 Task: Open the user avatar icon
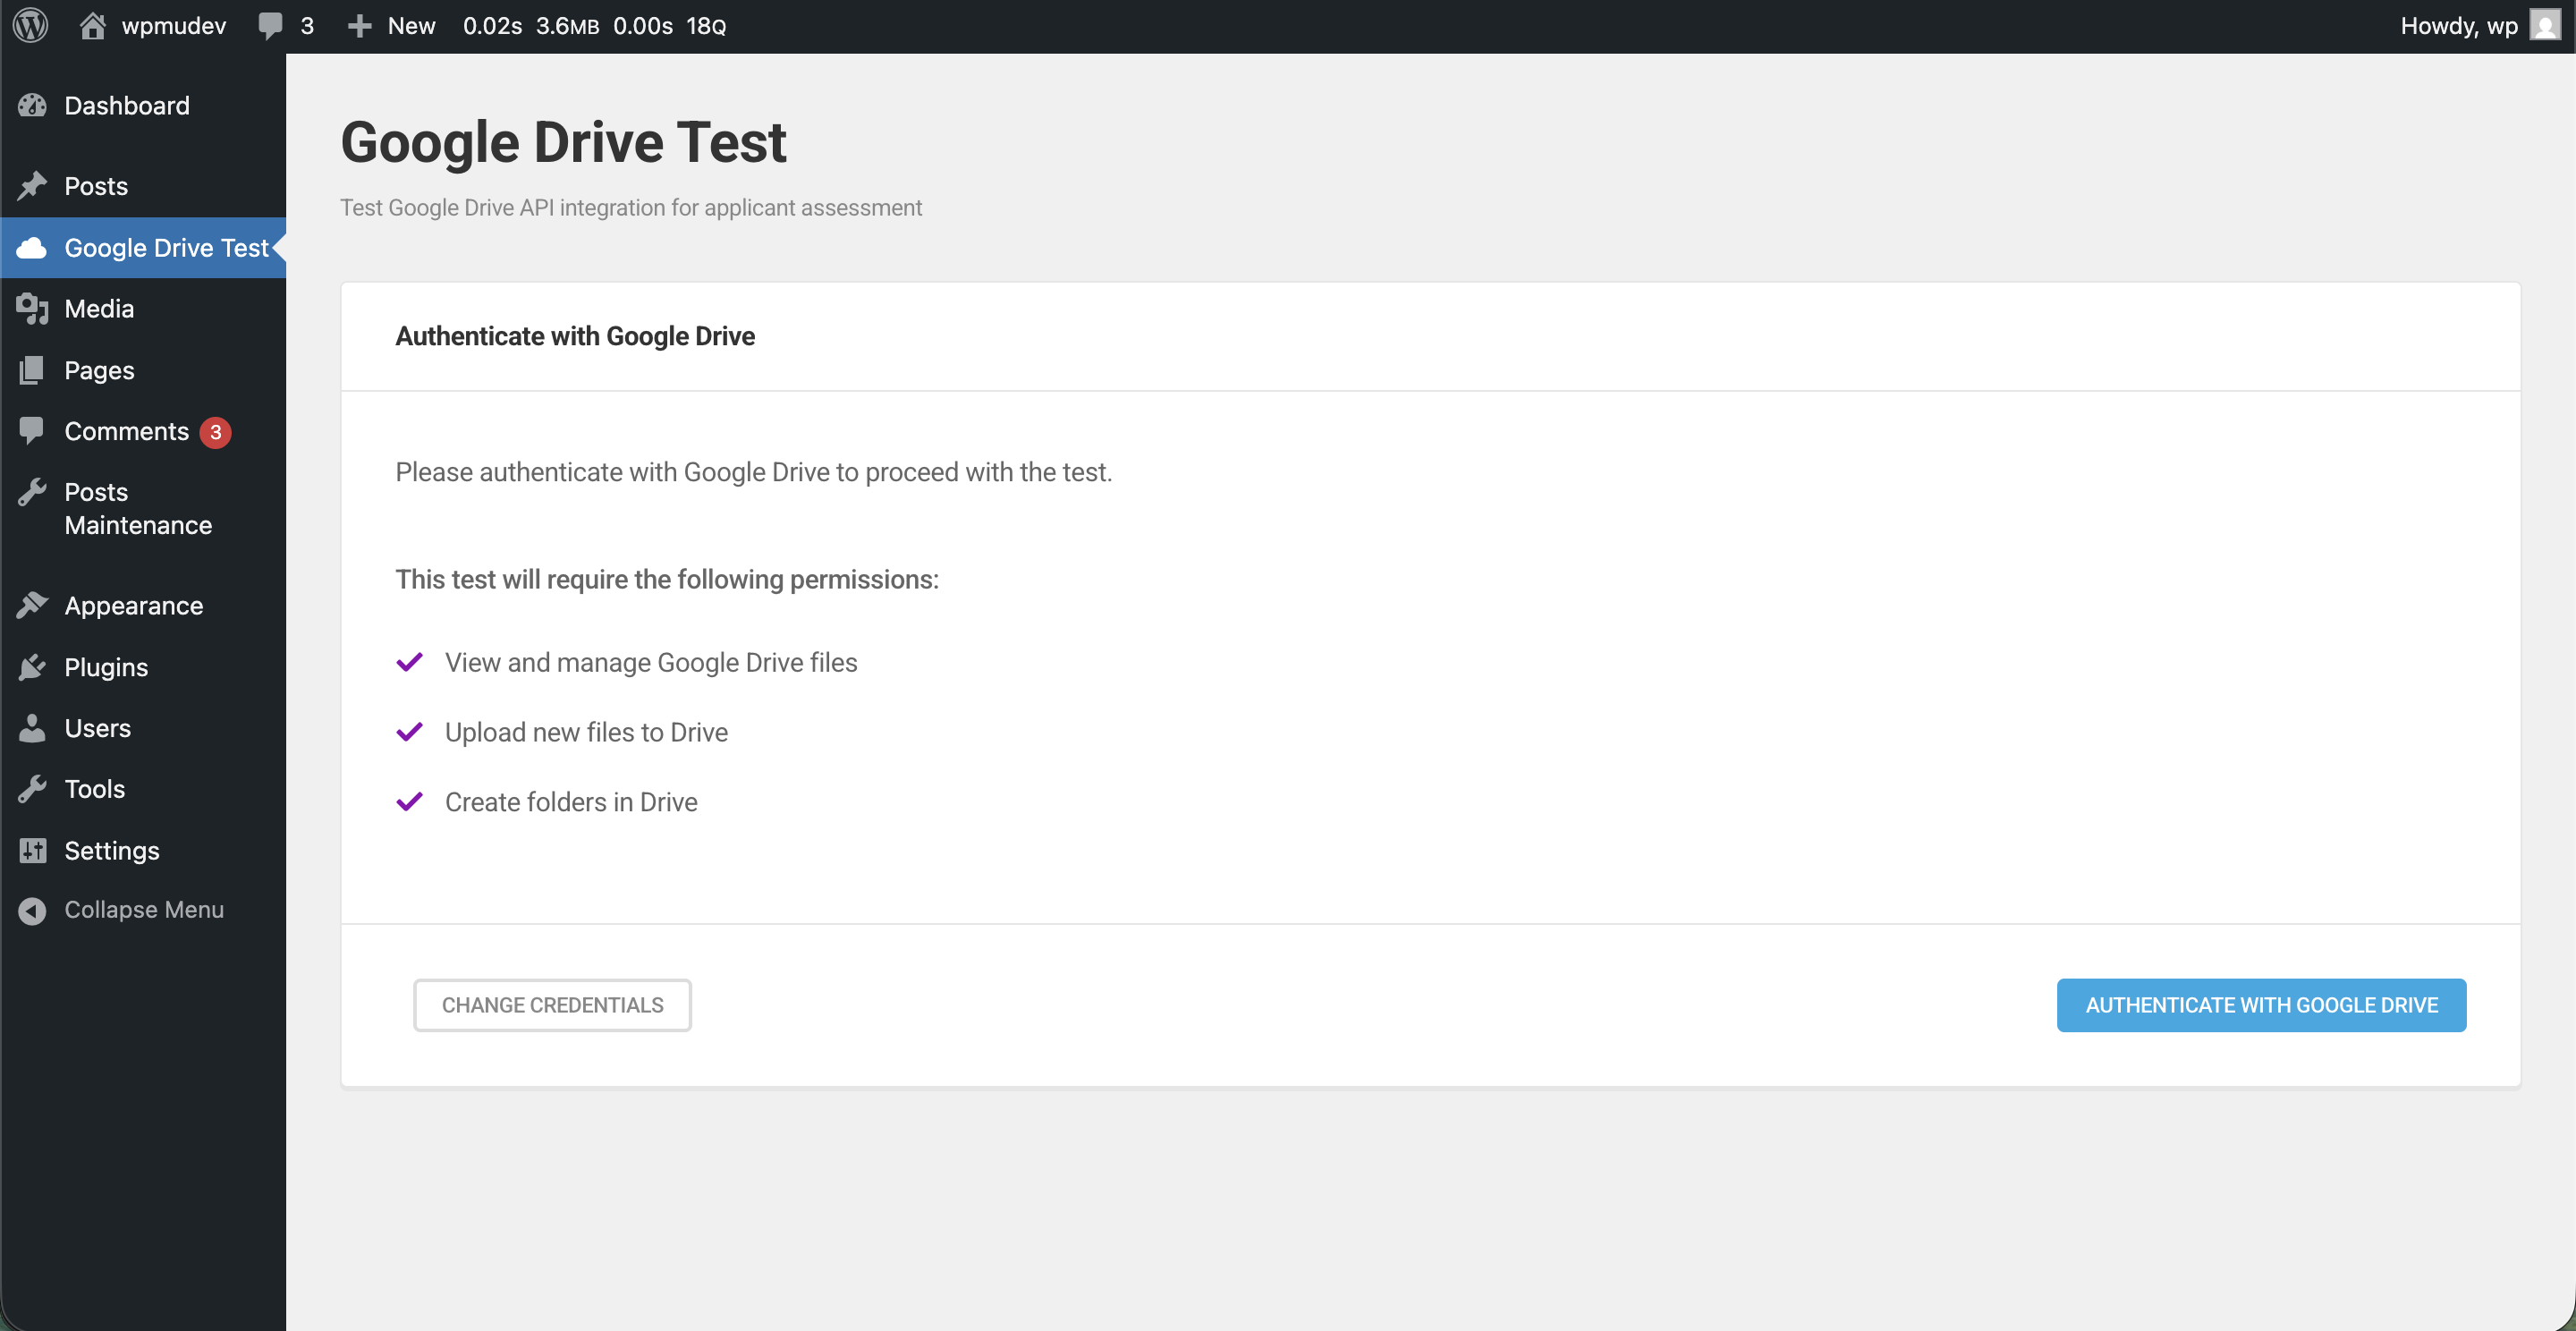pos(2545,26)
